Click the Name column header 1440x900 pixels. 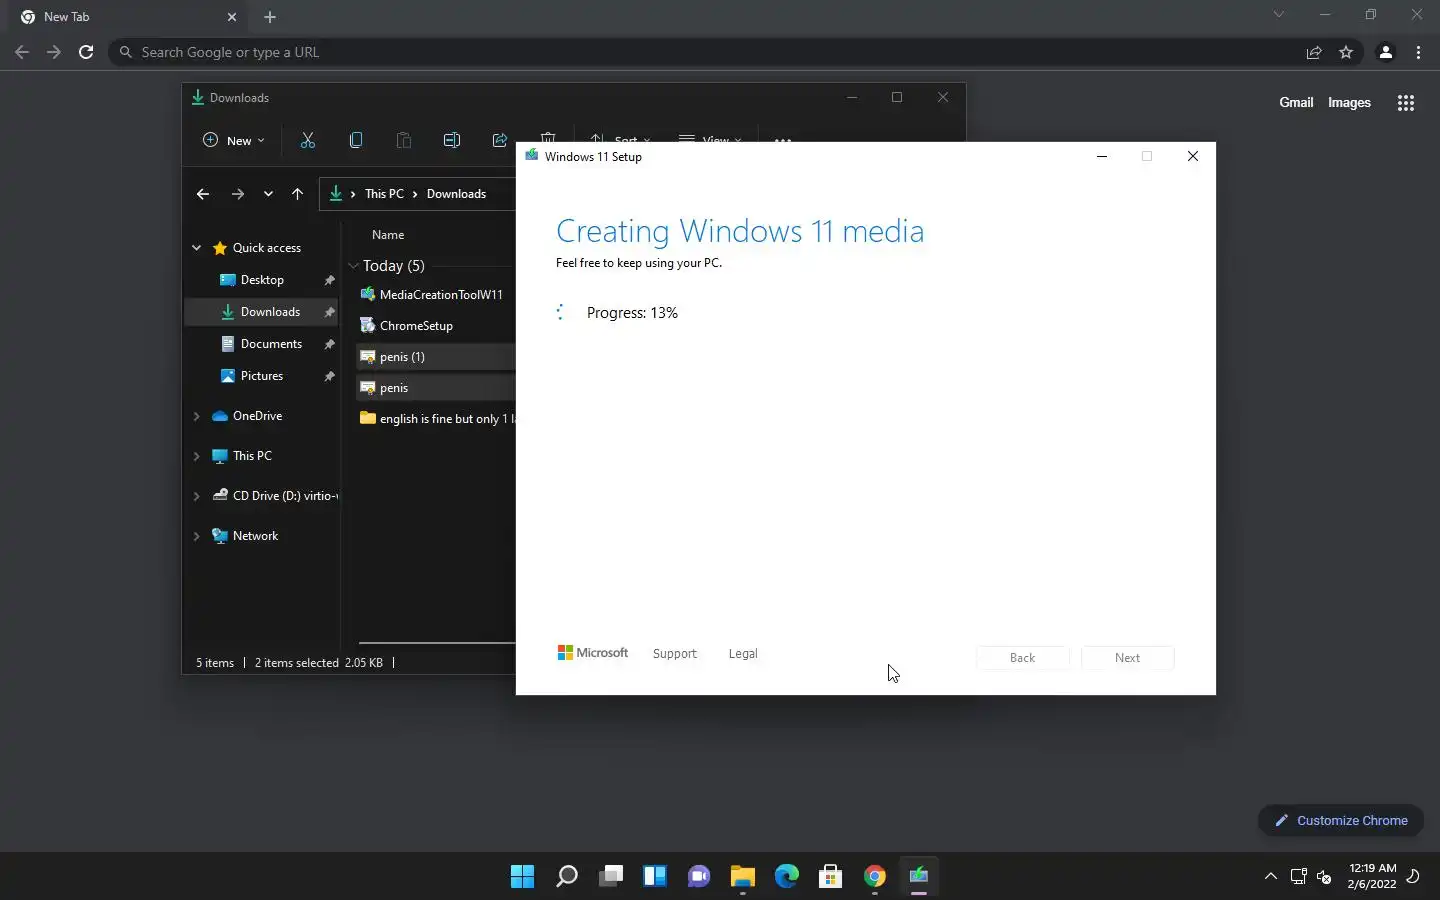(x=388, y=235)
